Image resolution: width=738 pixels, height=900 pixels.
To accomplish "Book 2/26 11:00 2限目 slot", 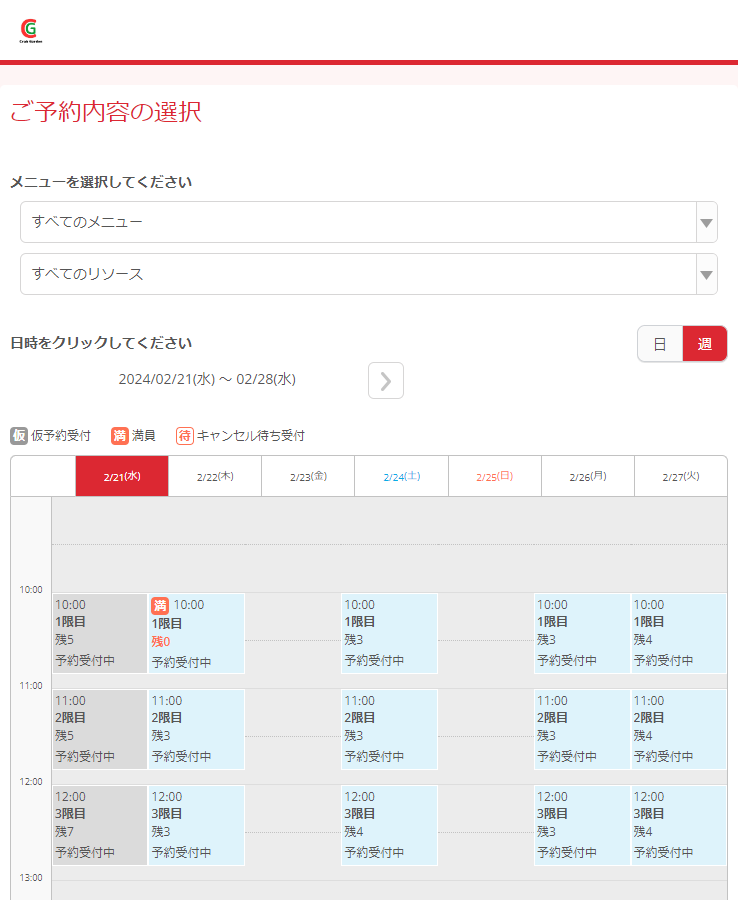I will (581, 728).
